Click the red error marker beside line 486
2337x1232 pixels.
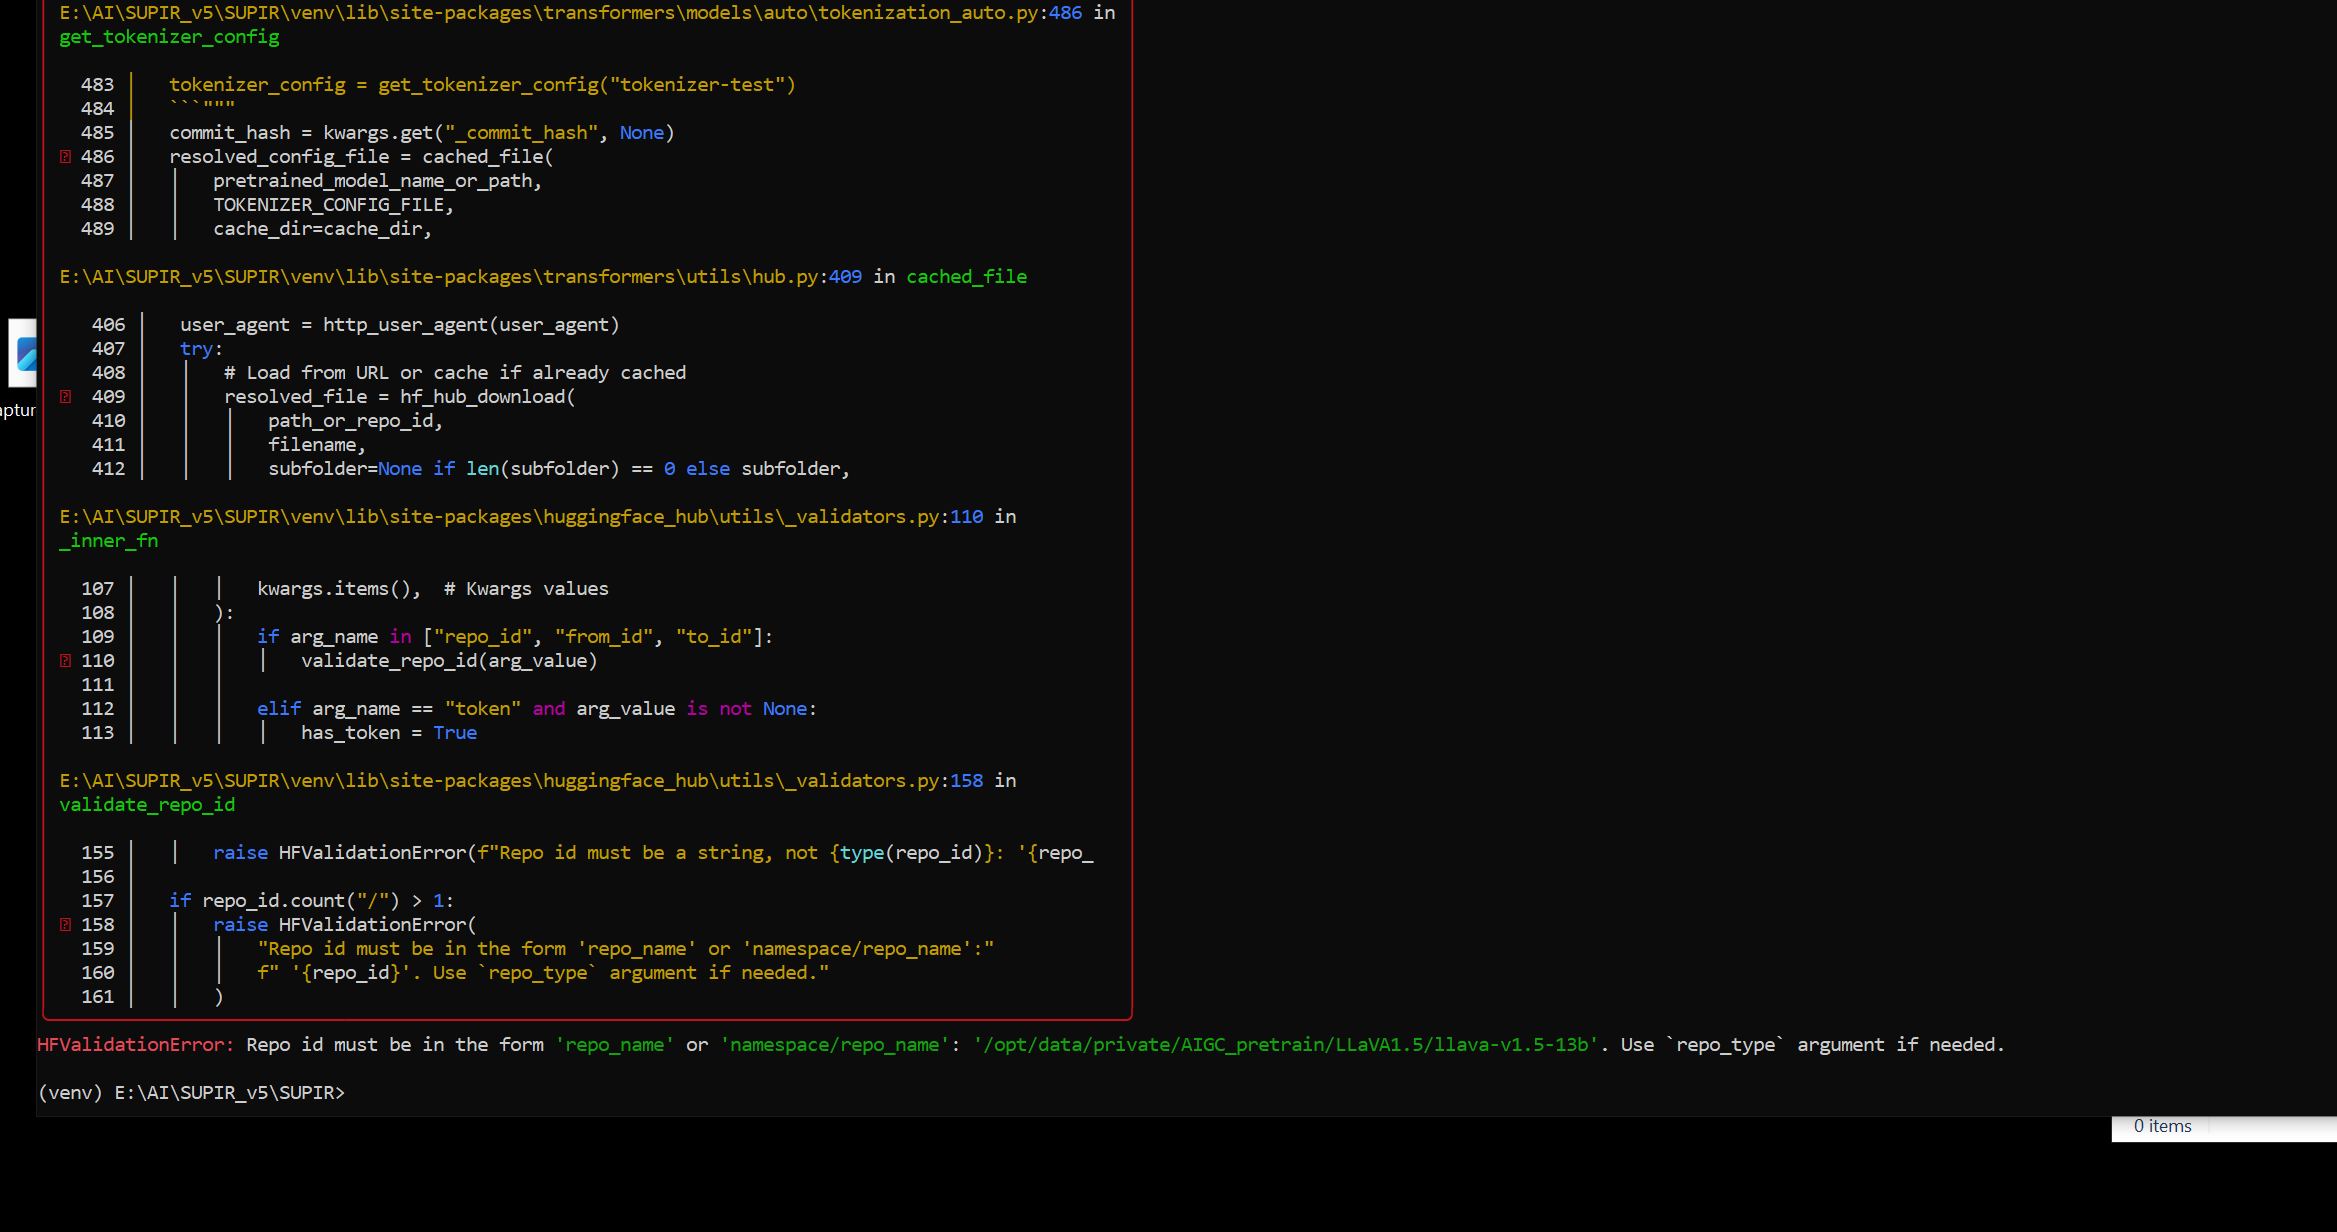65,156
